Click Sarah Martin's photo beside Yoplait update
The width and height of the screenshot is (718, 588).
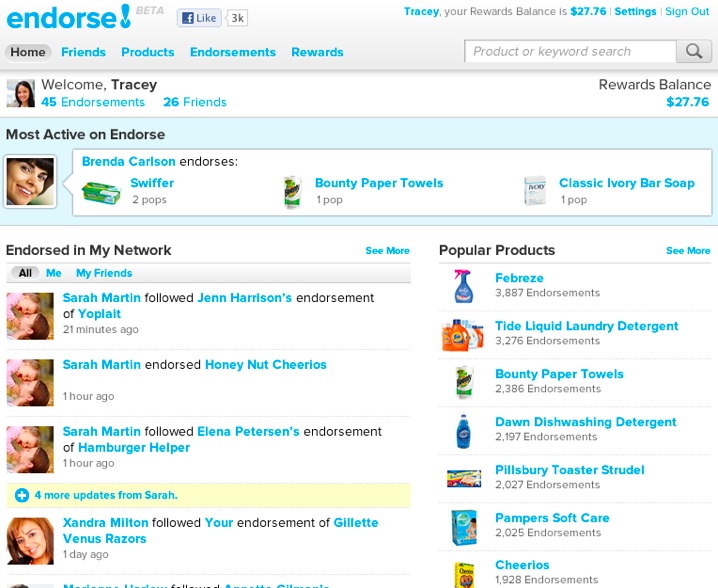(x=30, y=316)
